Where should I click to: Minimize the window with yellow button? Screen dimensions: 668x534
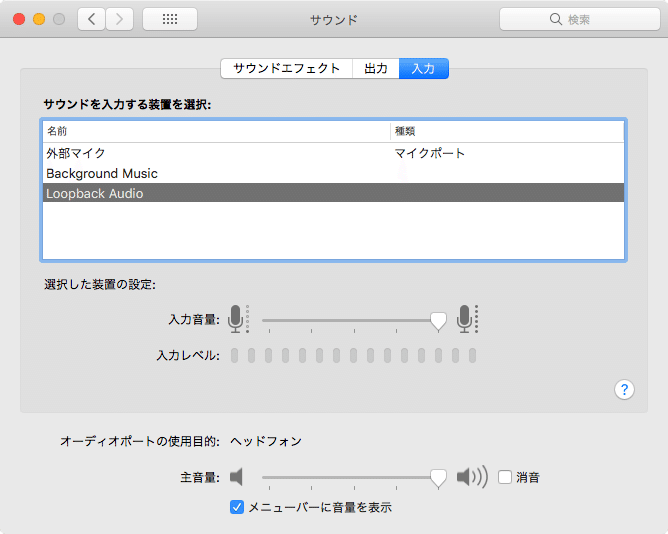[x=39, y=19]
